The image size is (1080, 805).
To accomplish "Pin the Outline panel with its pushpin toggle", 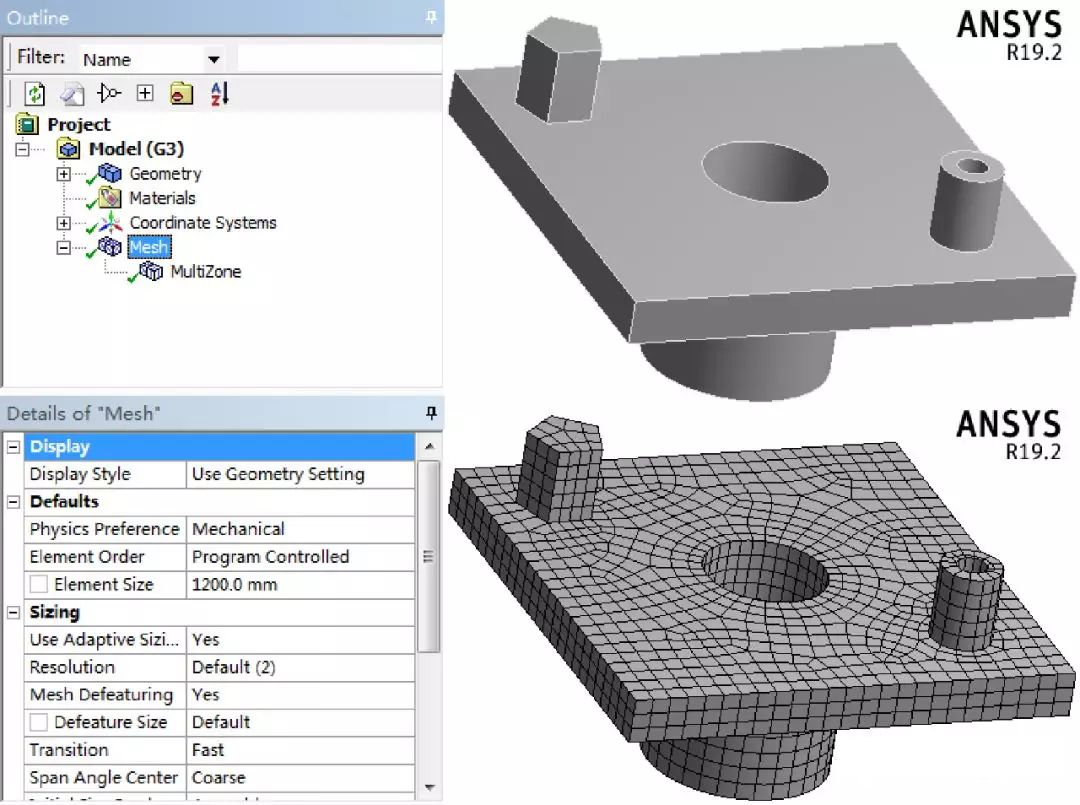I will [x=429, y=17].
